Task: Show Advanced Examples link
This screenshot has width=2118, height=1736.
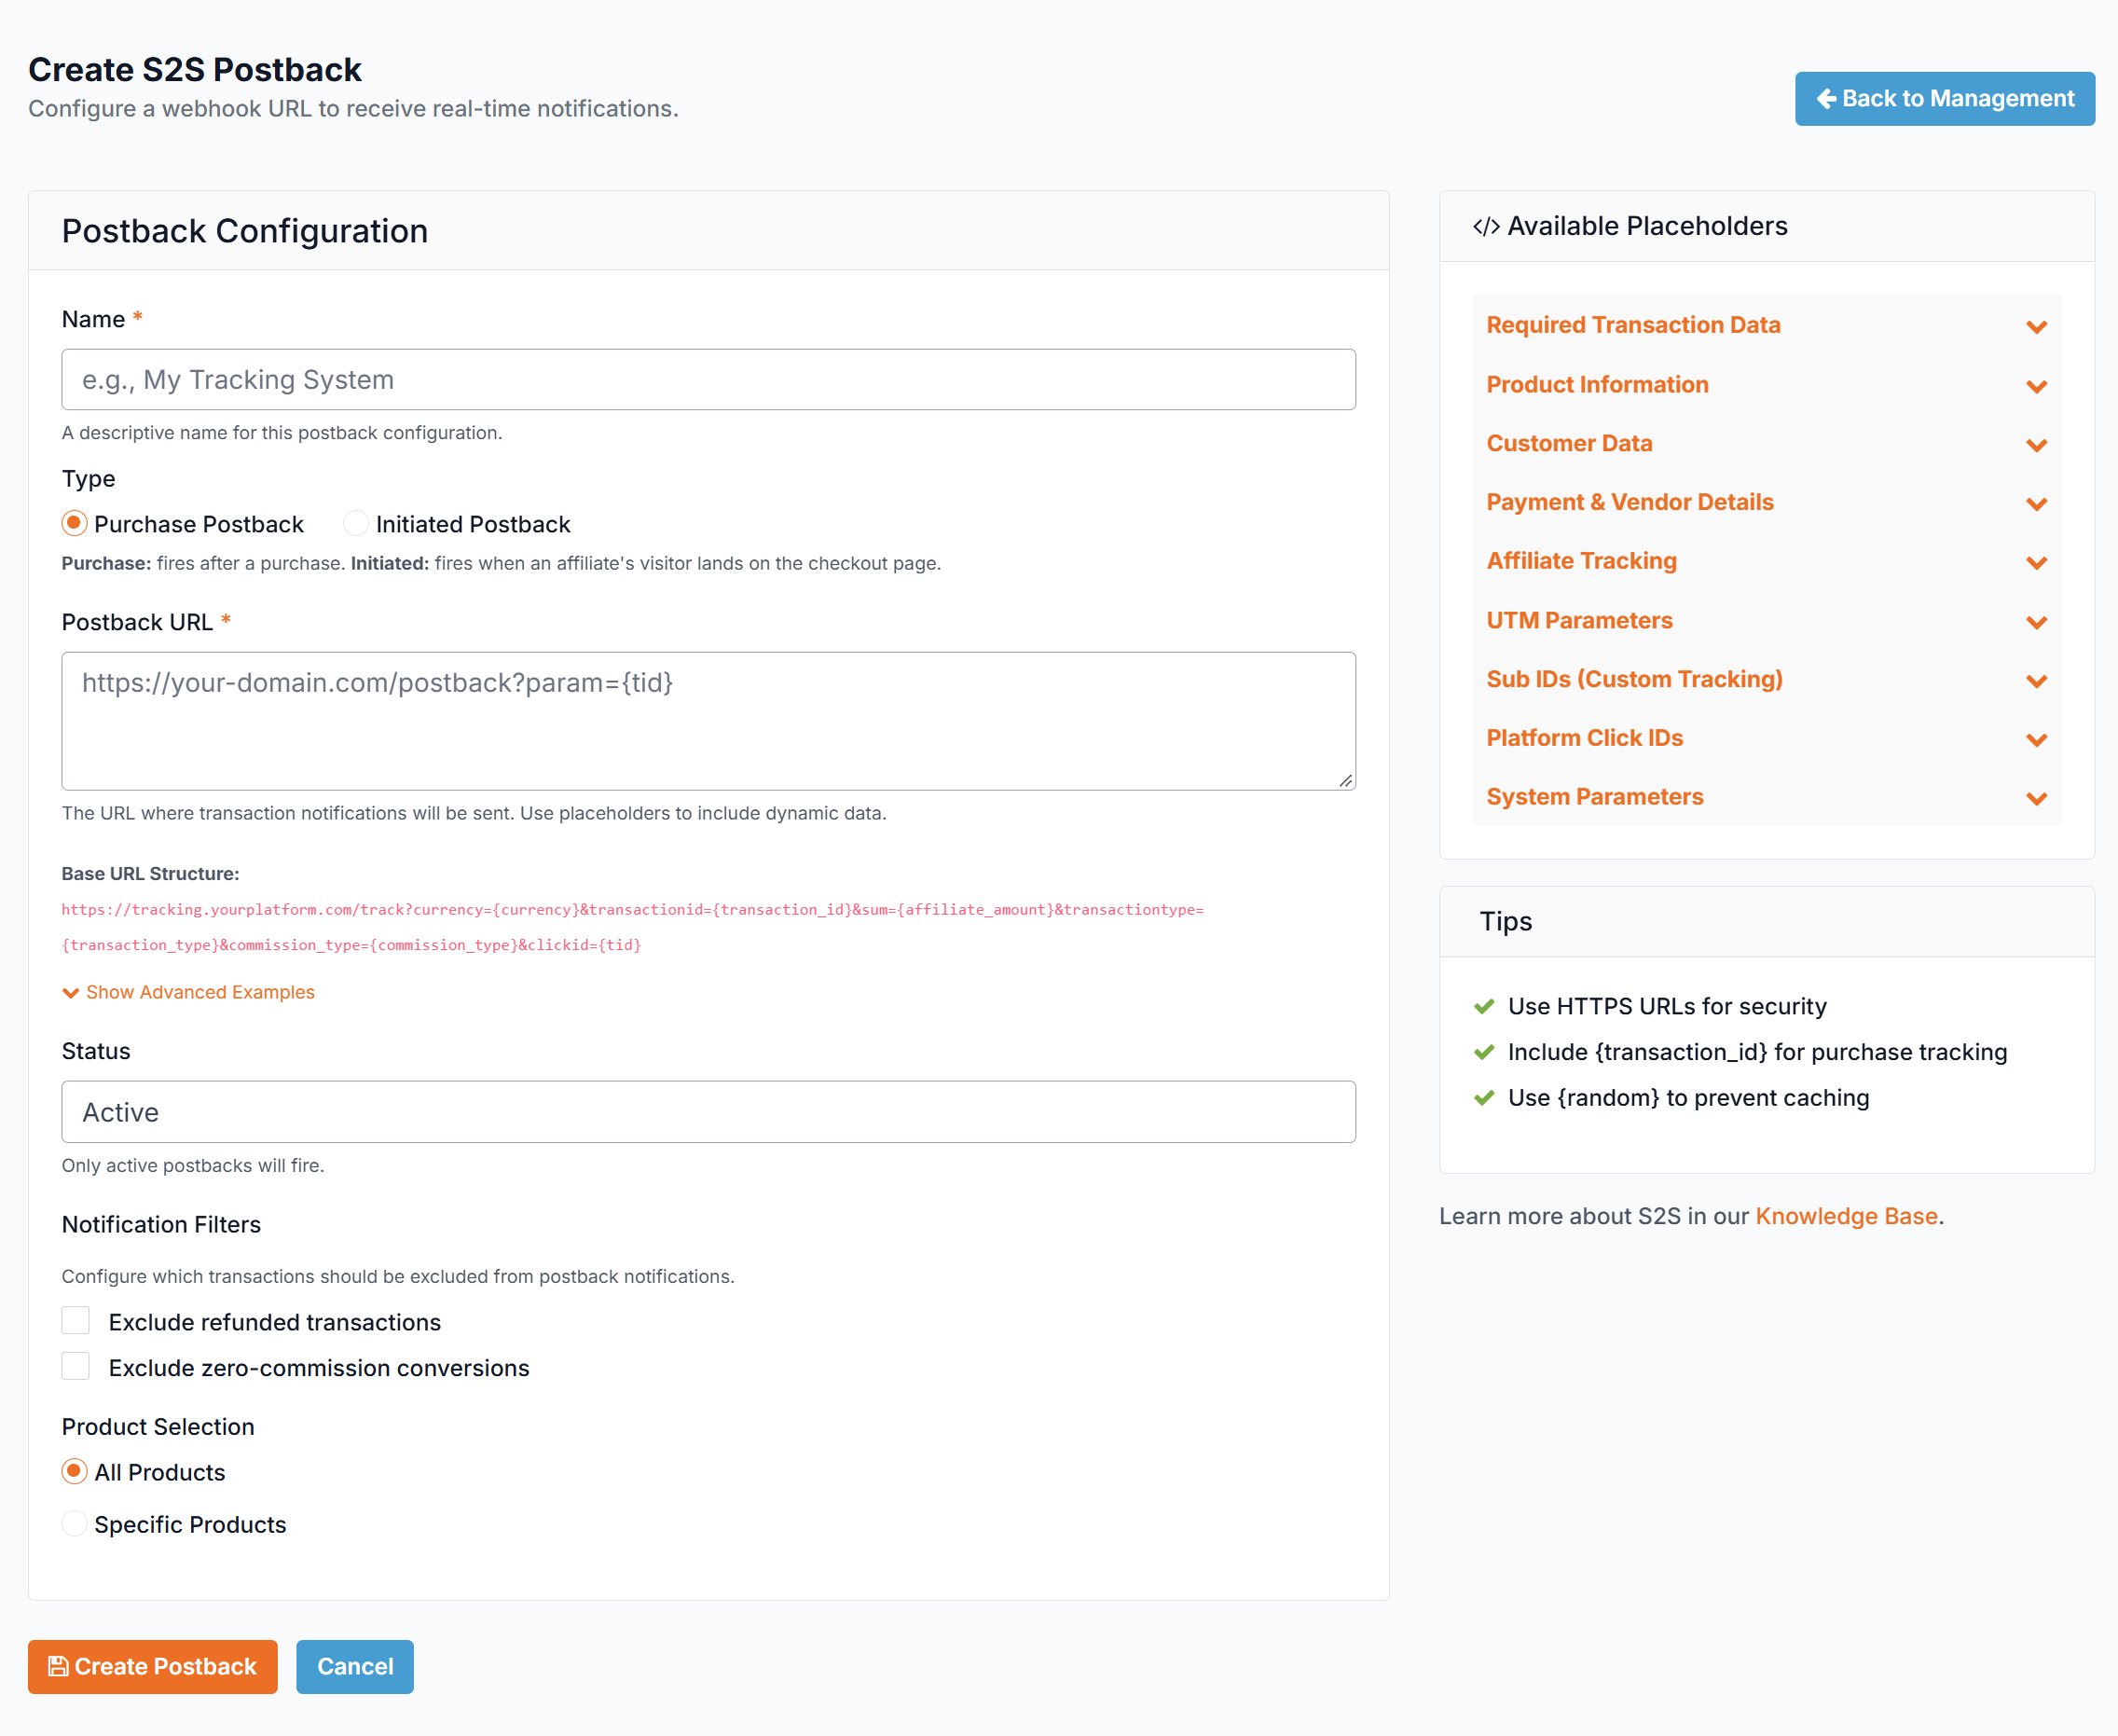Action: (188, 992)
